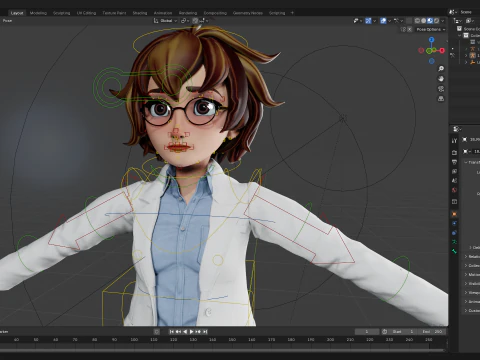Screen dimensions: 480x360
Task: Click the red X axis on navigation gizmo
Action: (442, 51)
